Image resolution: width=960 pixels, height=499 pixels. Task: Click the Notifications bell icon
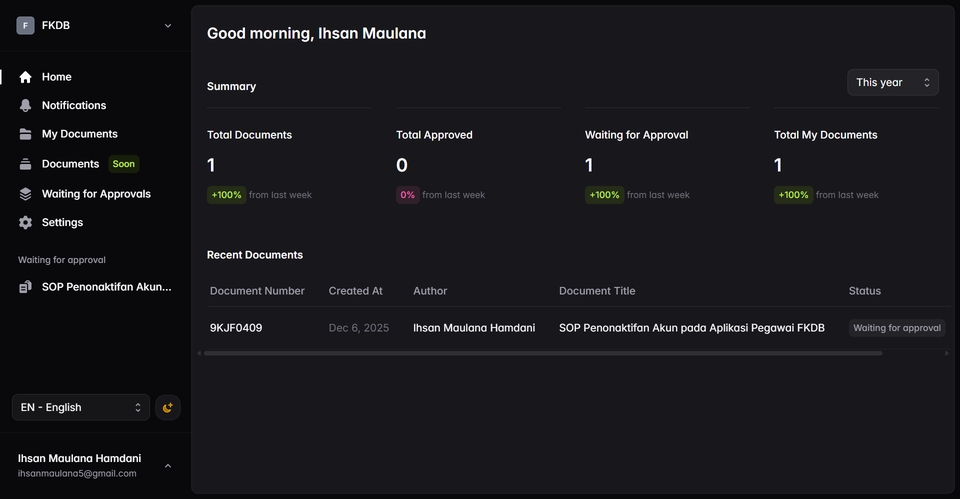point(26,105)
